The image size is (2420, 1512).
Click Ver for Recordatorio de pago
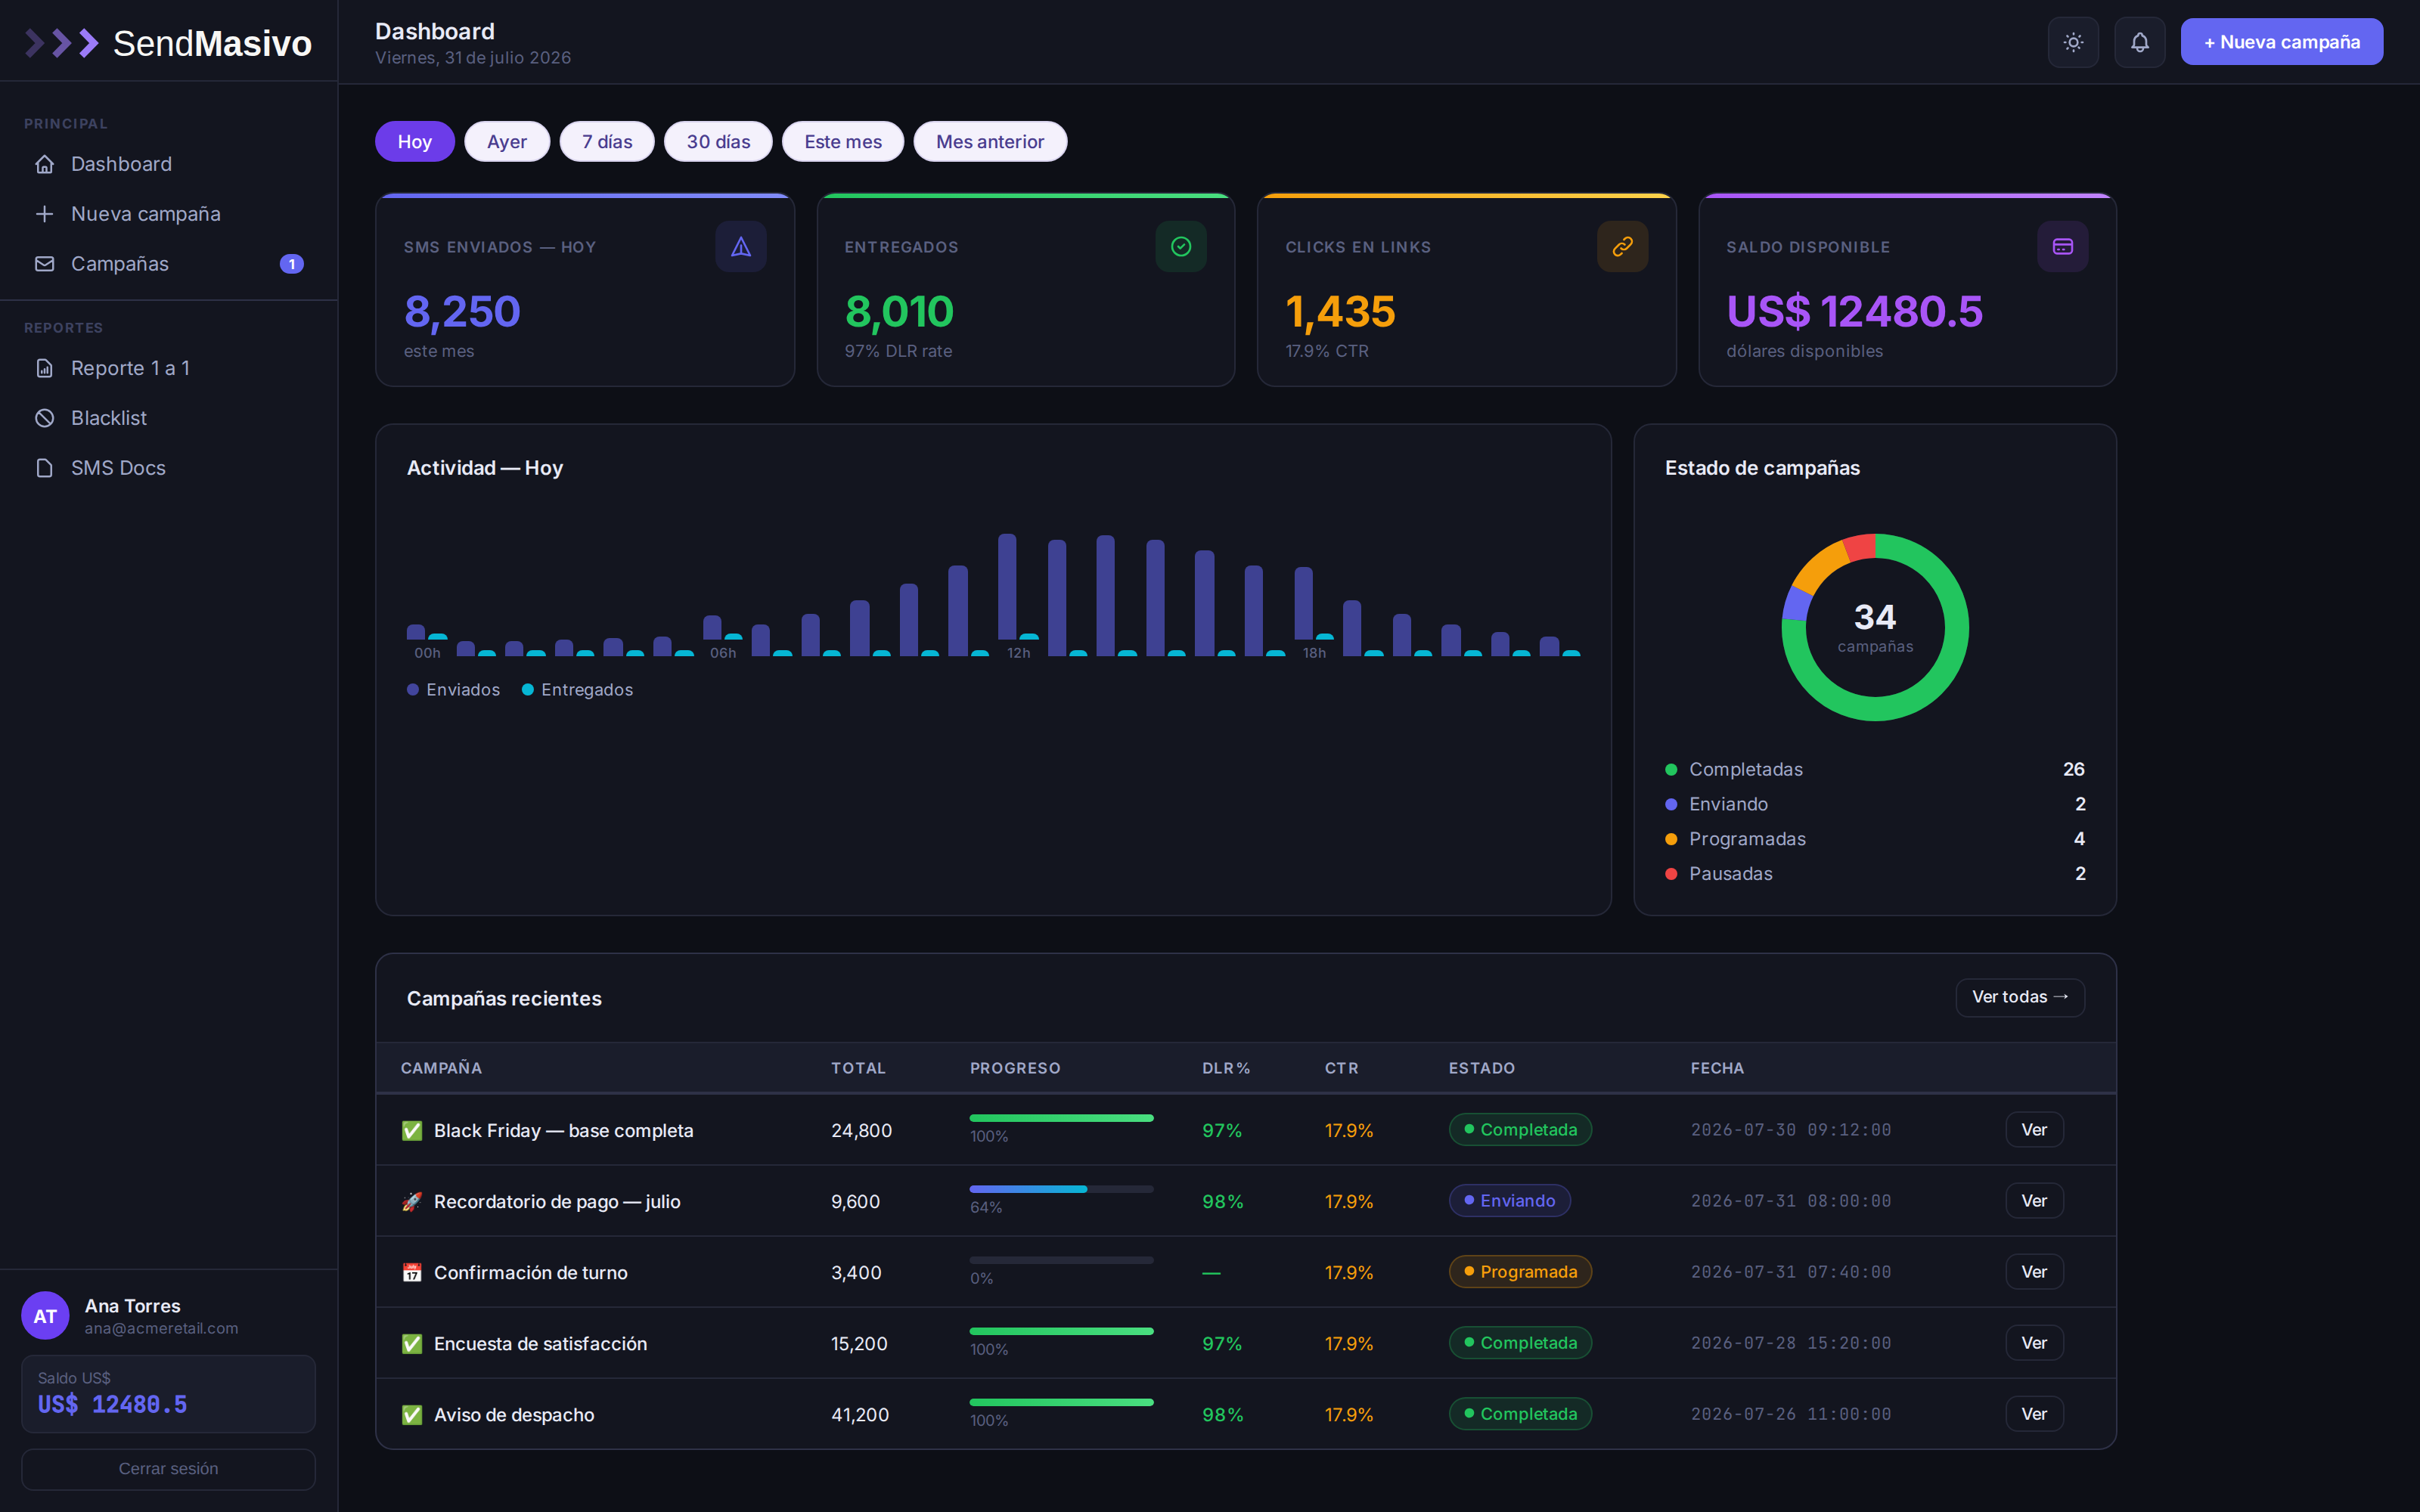point(2034,1201)
